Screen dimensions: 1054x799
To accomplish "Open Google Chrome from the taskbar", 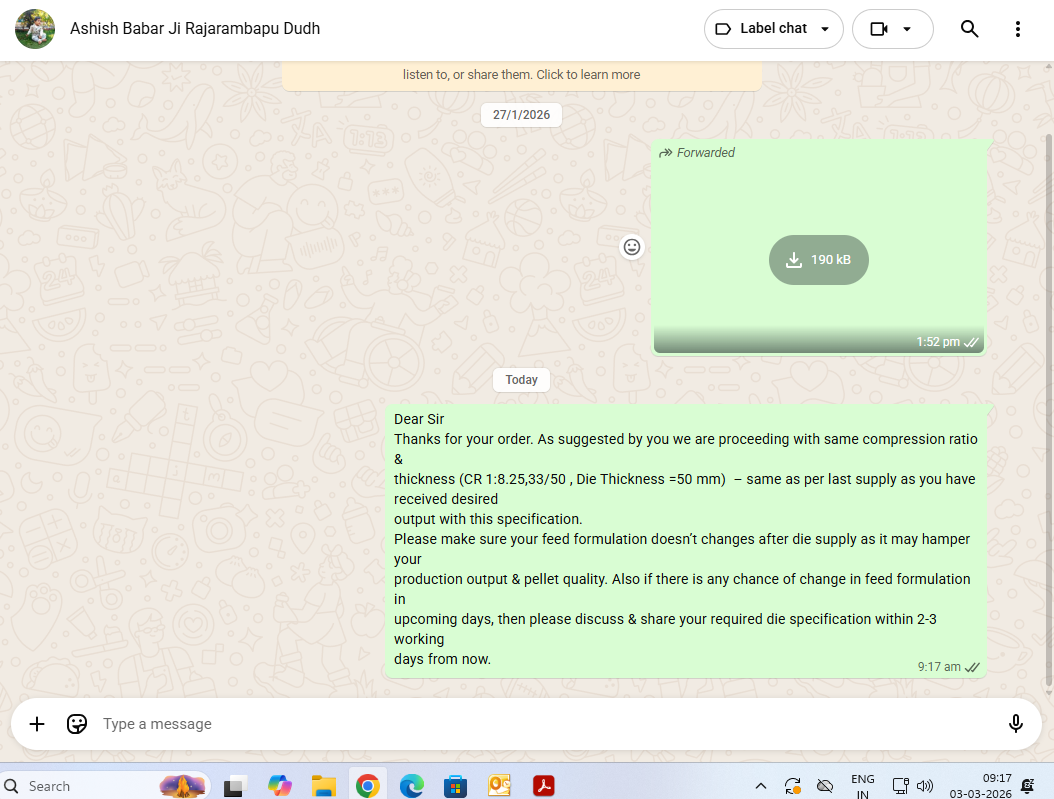I will [367, 786].
